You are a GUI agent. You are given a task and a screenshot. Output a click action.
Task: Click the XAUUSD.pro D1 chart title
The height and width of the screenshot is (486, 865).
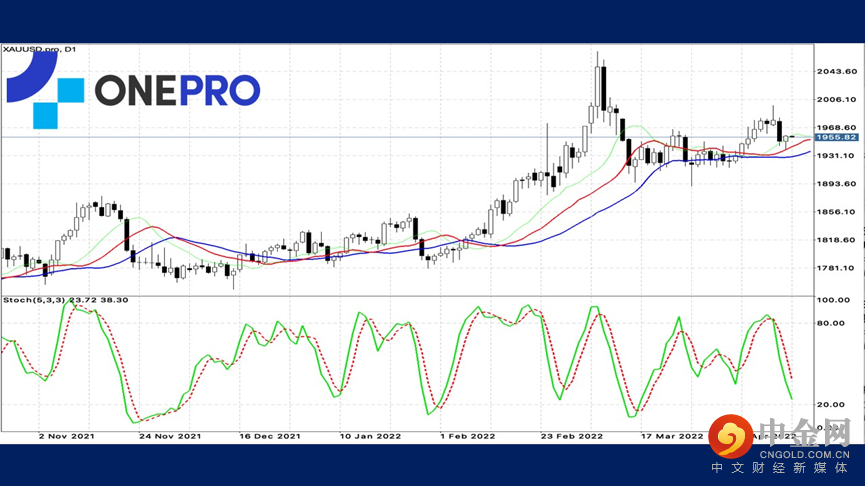click(39, 49)
